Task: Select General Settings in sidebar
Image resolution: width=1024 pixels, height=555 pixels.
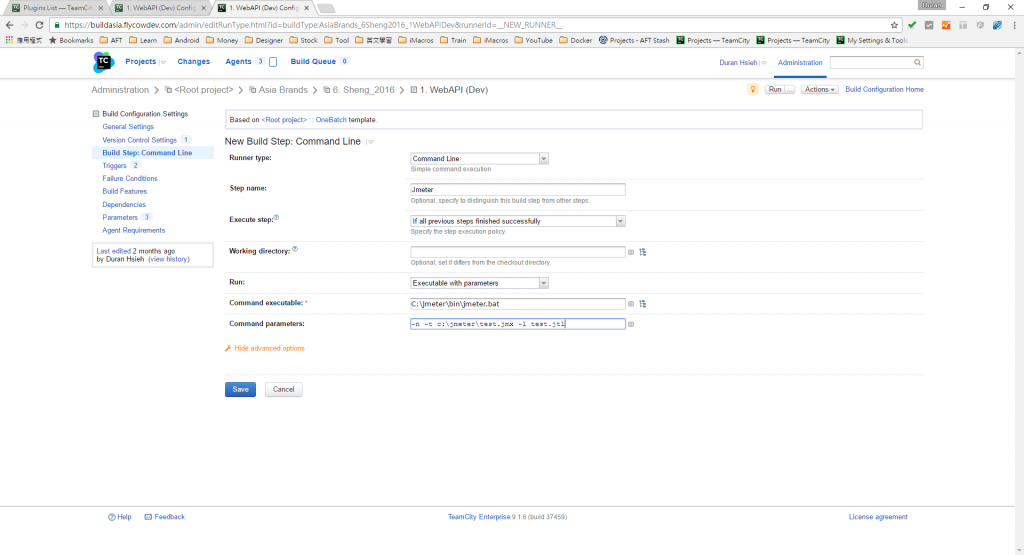Action: coord(128,127)
